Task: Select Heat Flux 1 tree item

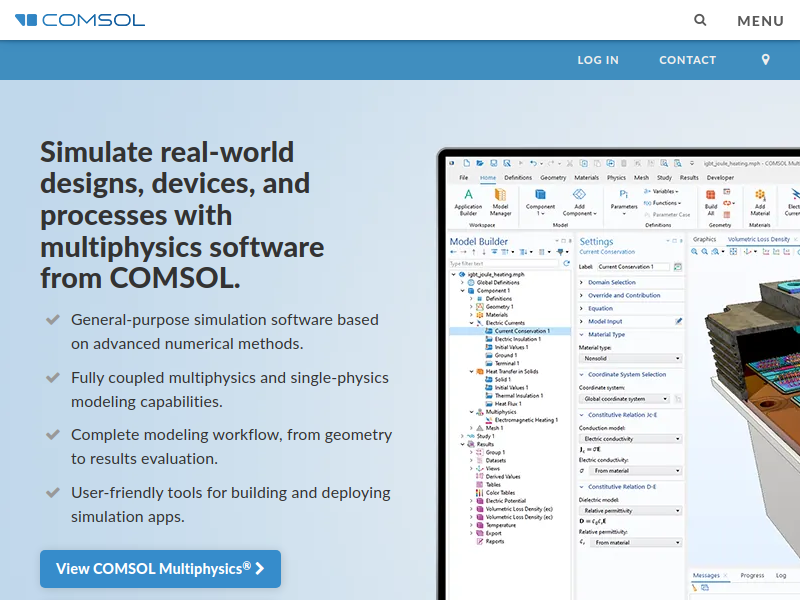Action: pos(508,404)
